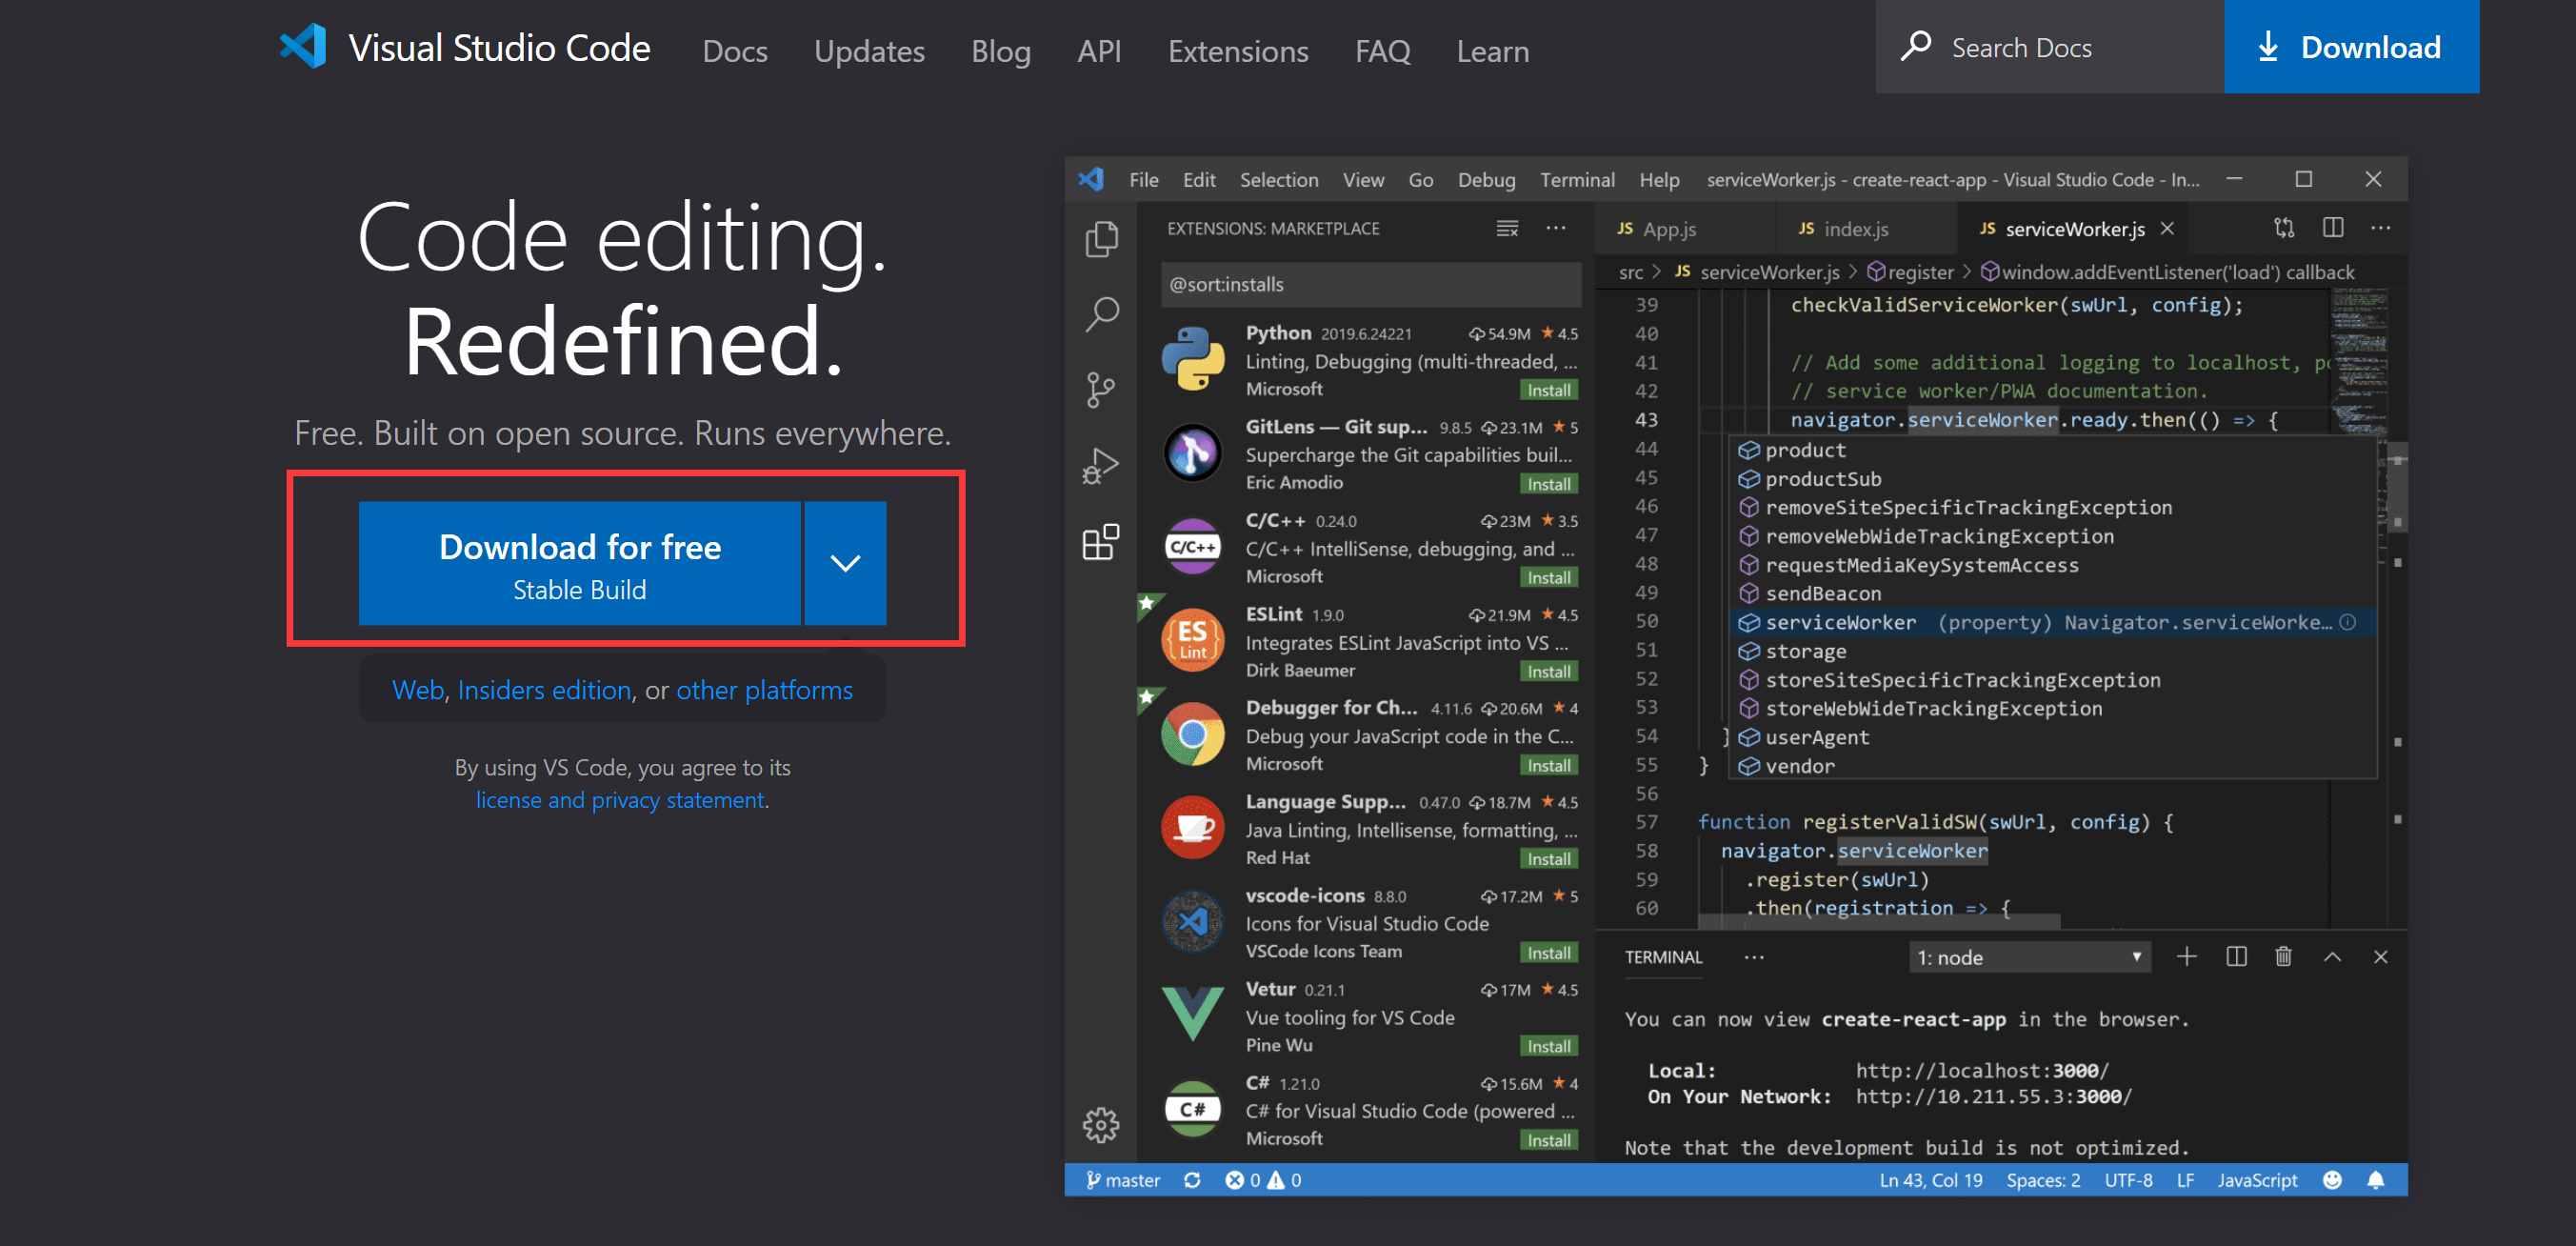Open the Extensions view icon
Image resolution: width=2576 pixels, height=1246 pixels.
point(1100,544)
